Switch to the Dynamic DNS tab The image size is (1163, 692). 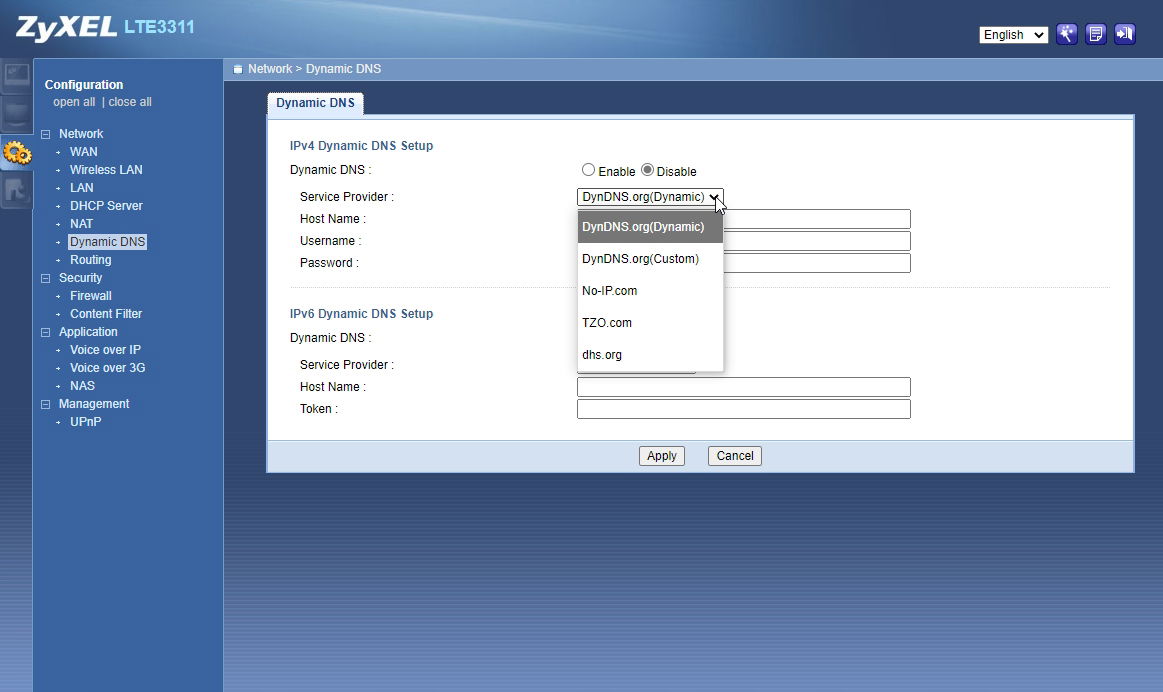point(315,103)
